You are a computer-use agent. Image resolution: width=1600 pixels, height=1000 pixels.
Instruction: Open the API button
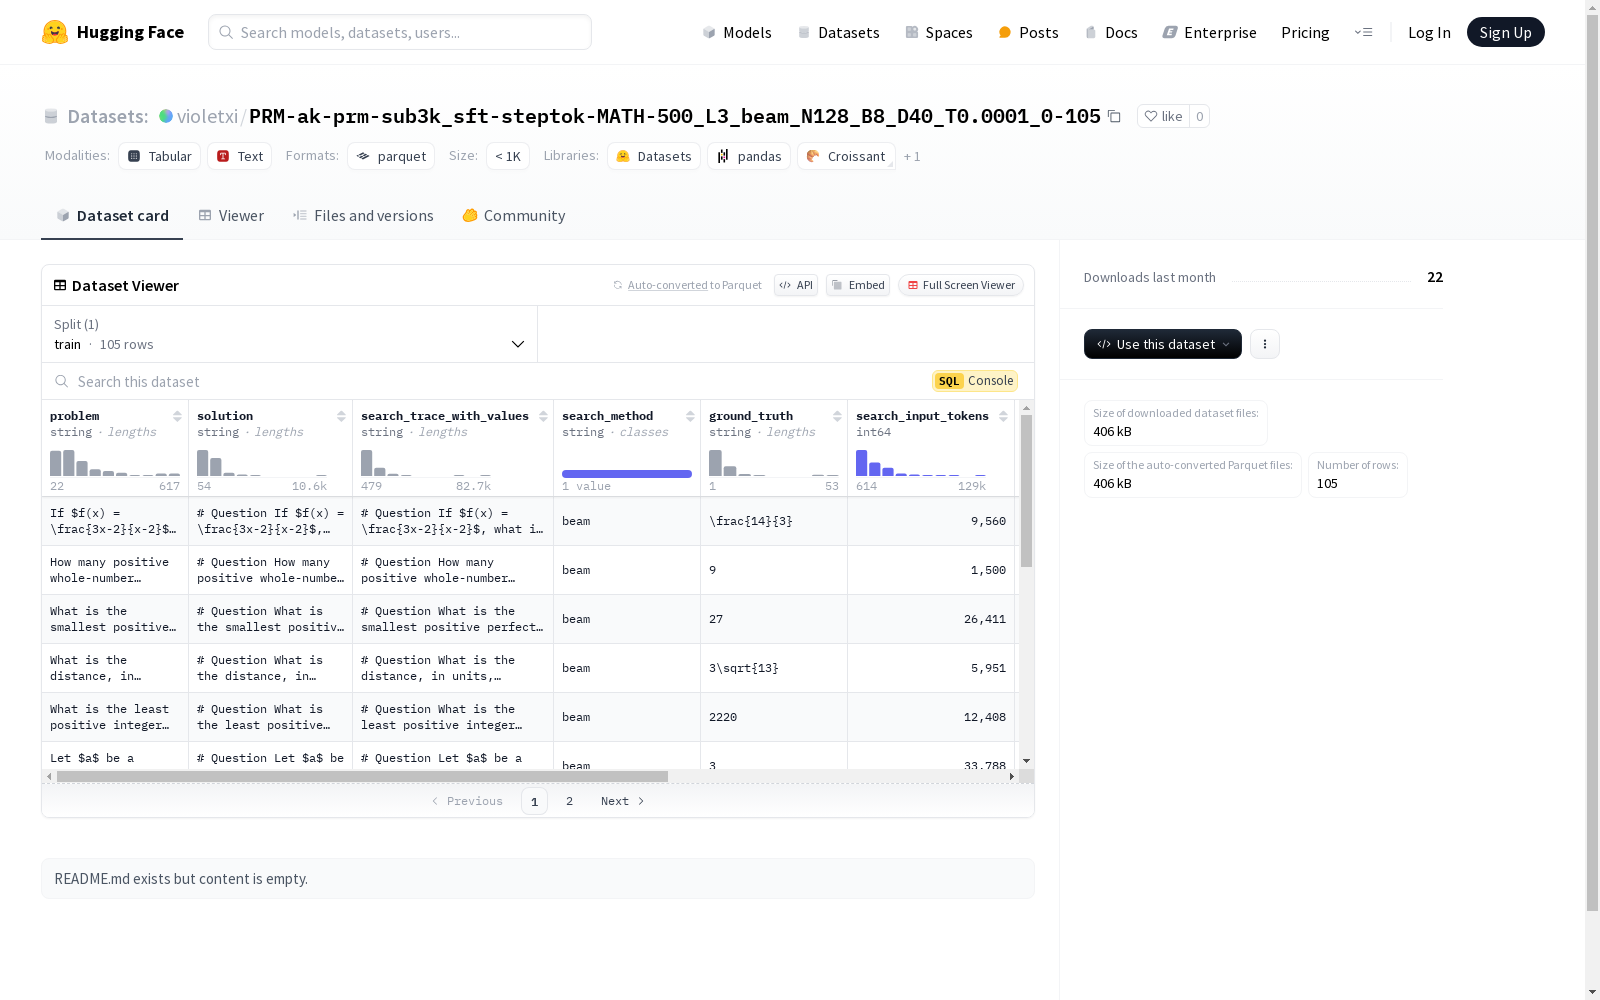point(796,285)
